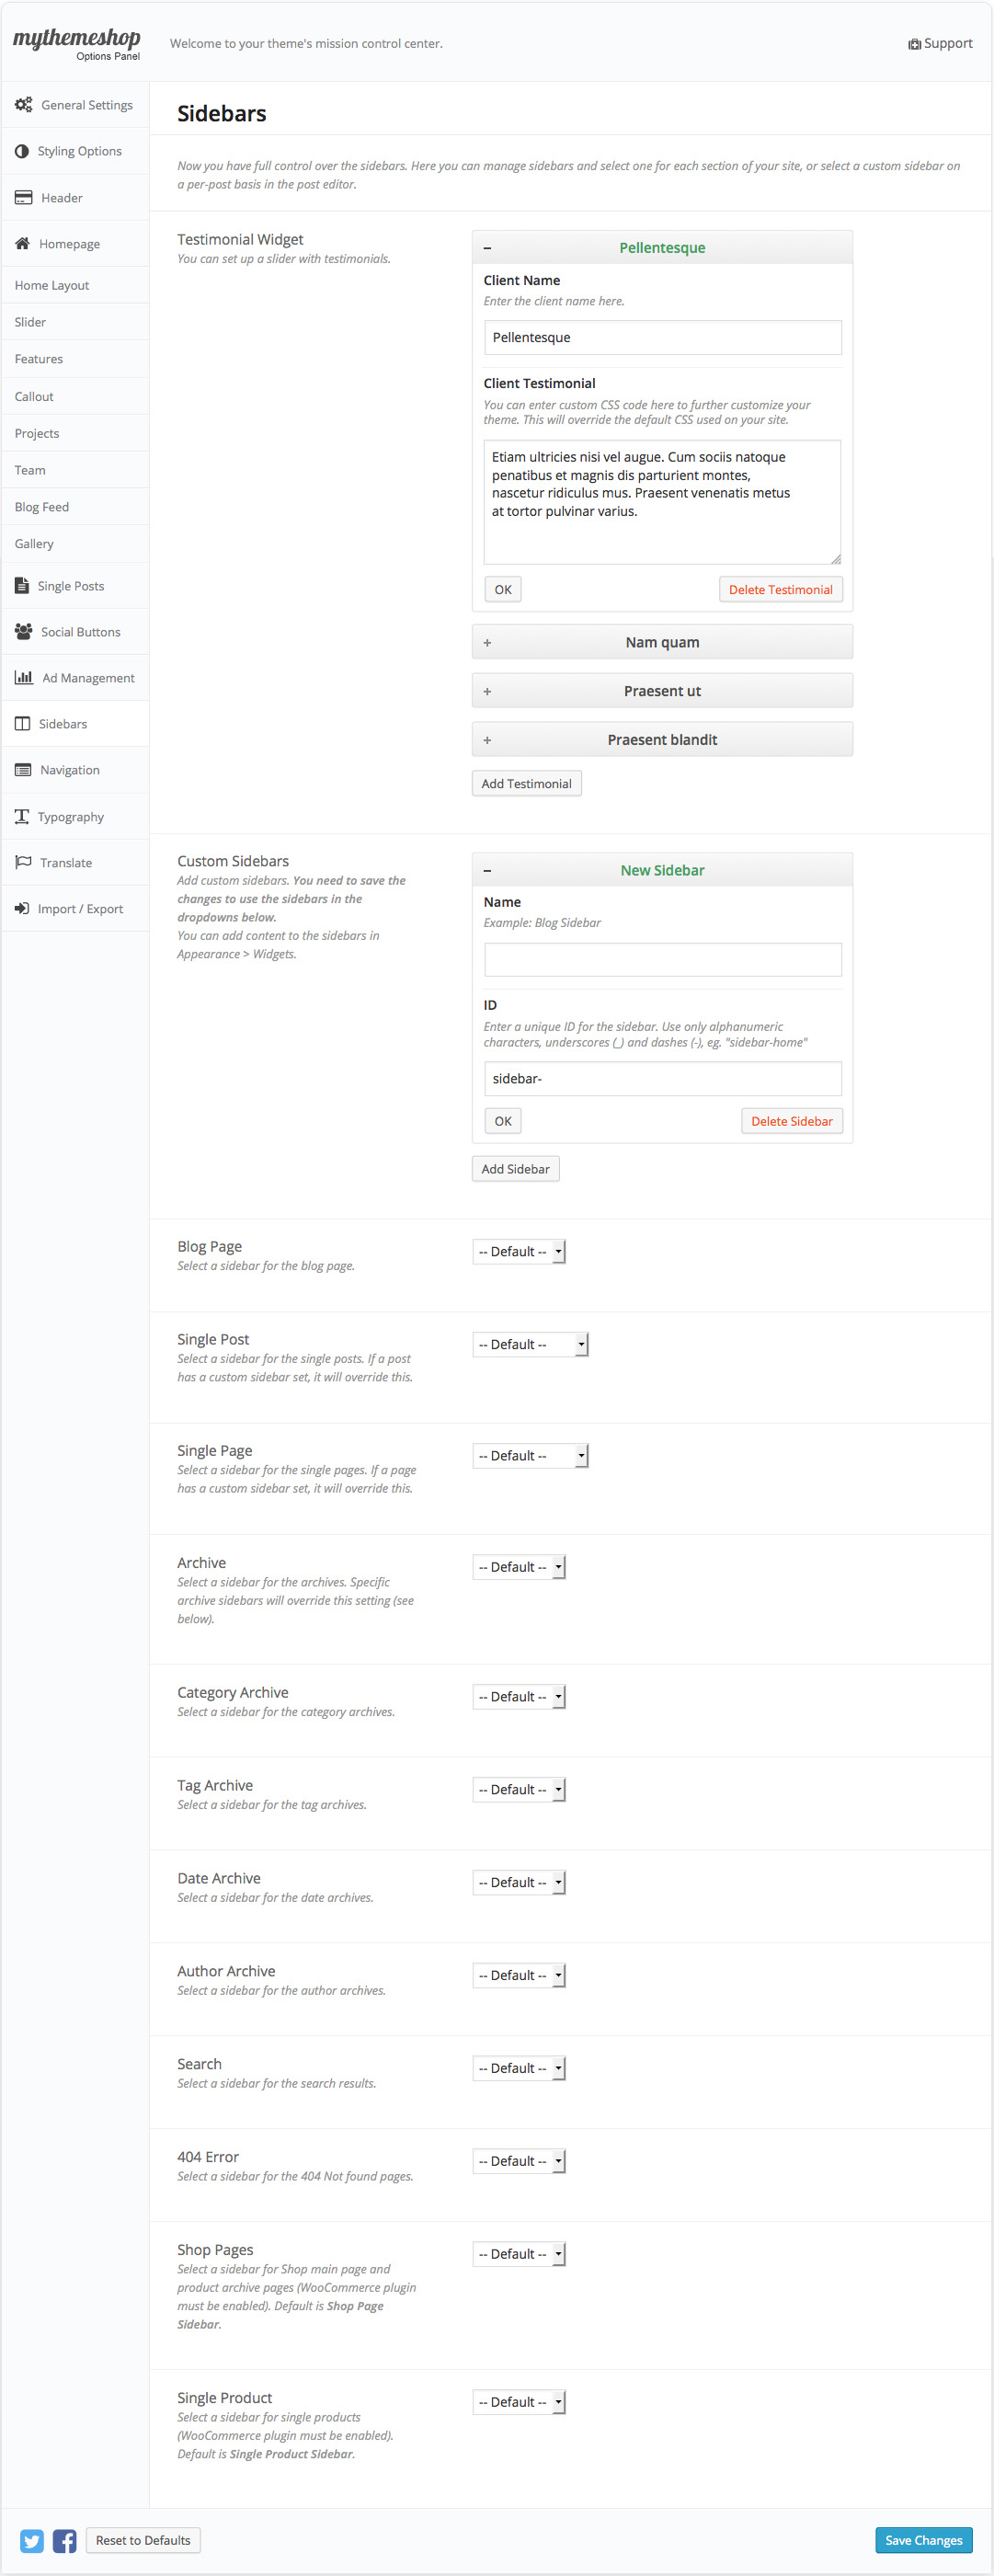Focus the sidebar Name input field

pyautogui.click(x=662, y=960)
